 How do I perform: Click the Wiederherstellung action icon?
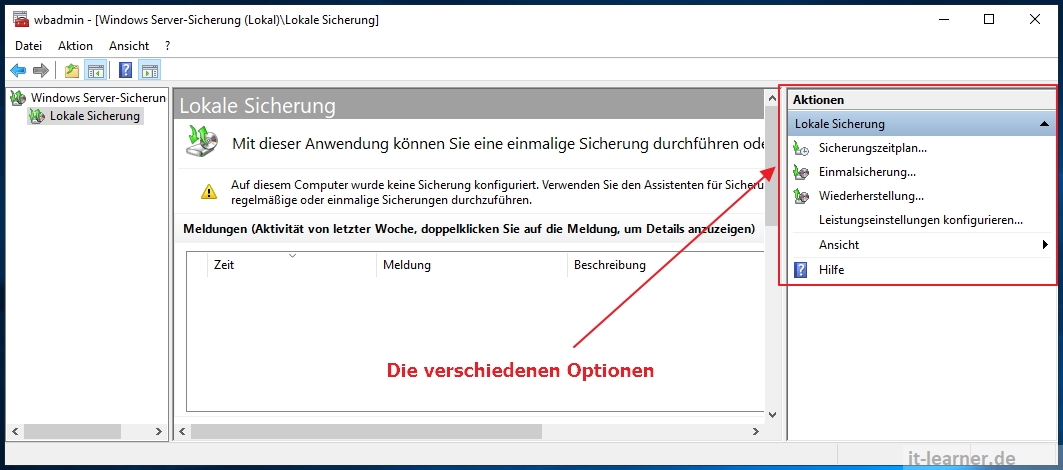click(801, 197)
